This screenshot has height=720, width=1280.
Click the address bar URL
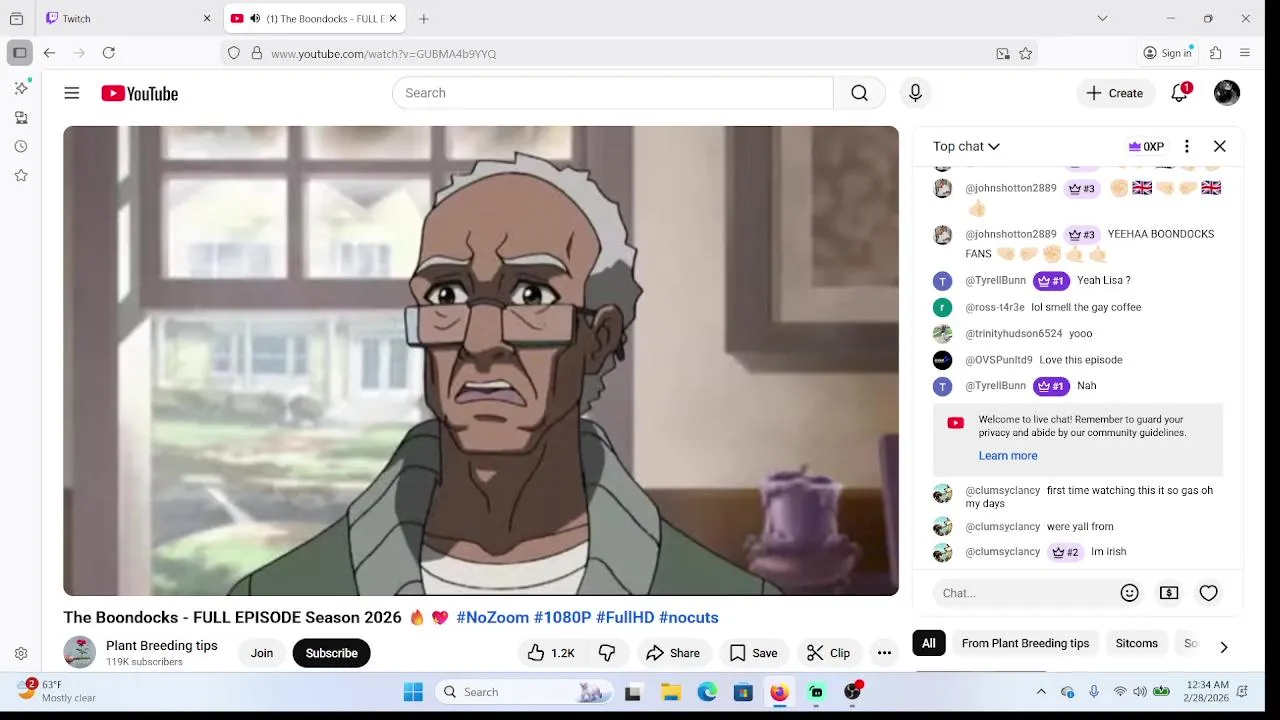point(383,54)
